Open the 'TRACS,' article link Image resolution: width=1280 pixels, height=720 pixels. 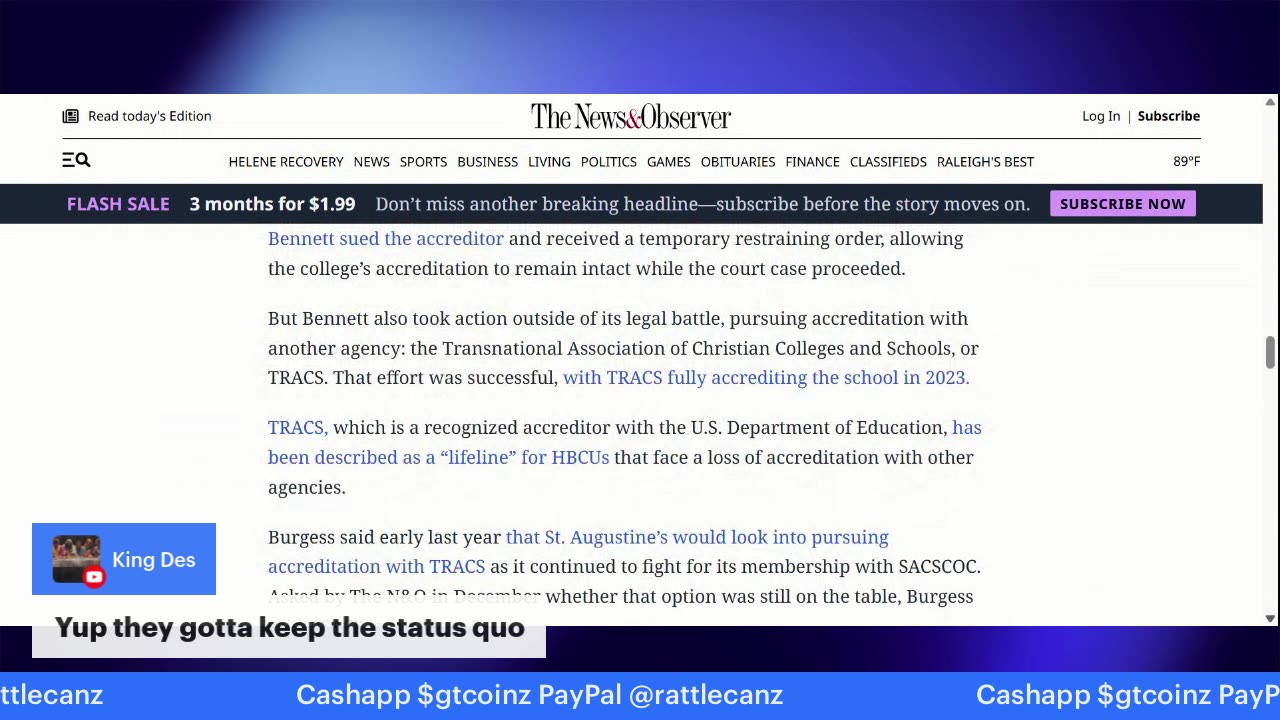[x=298, y=427]
